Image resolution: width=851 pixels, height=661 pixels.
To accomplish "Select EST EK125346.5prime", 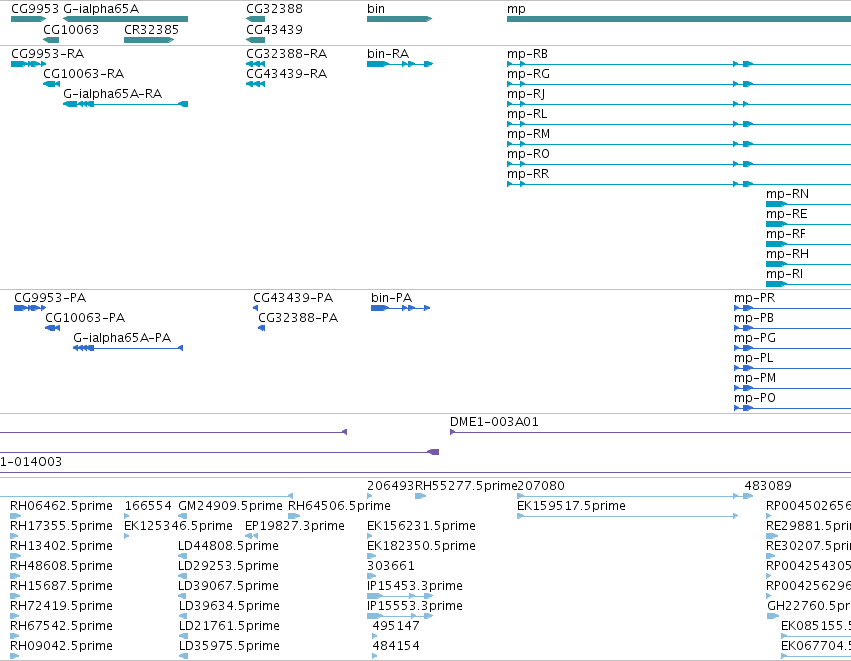I will pyautogui.click(x=126, y=536).
